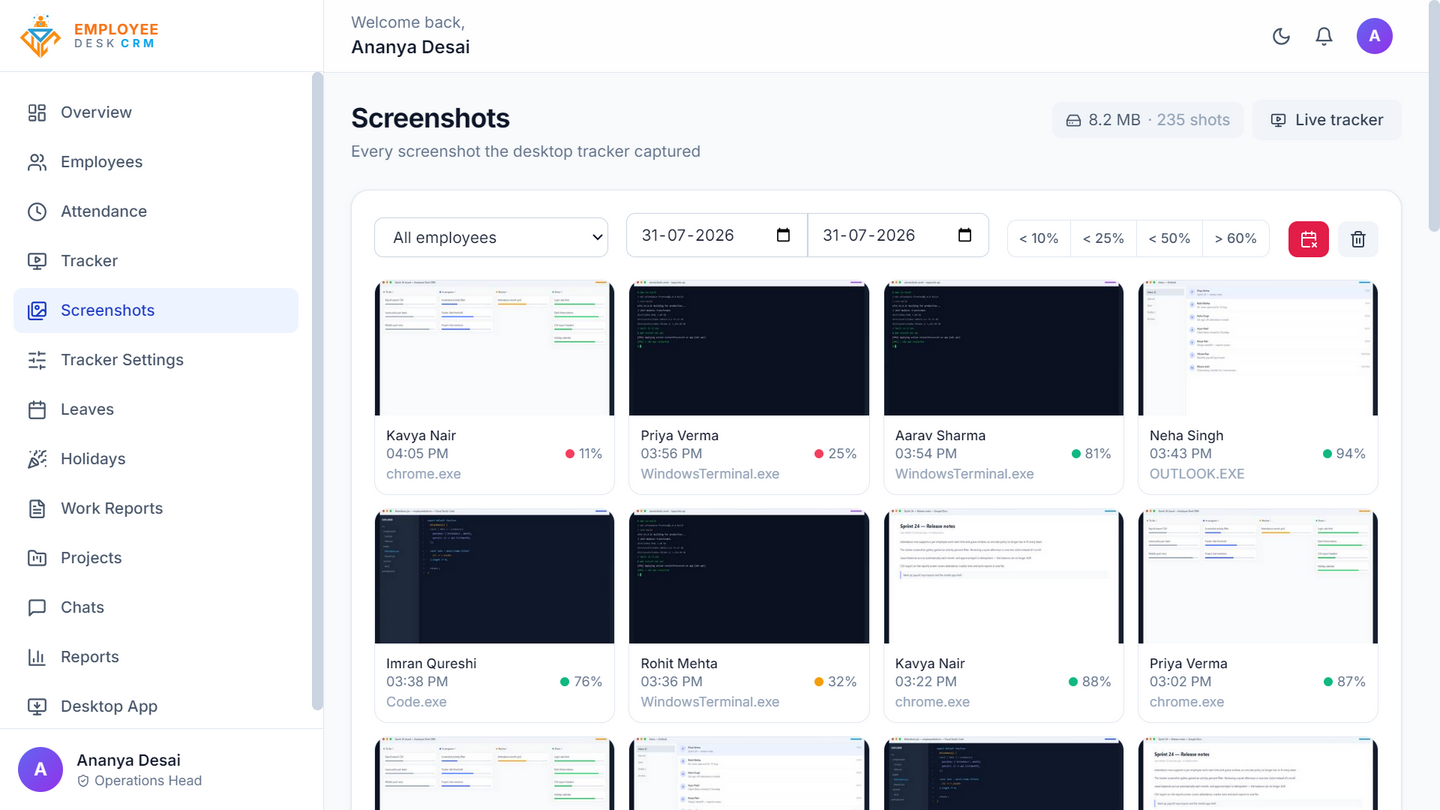Open the user avatar menu in the header

coord(1374,36)
